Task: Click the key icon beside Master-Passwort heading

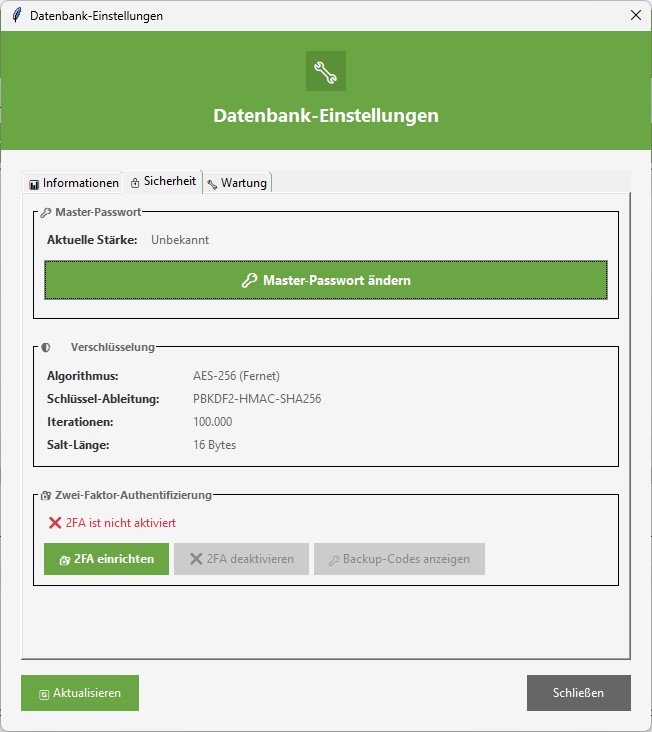Action: 45,213
